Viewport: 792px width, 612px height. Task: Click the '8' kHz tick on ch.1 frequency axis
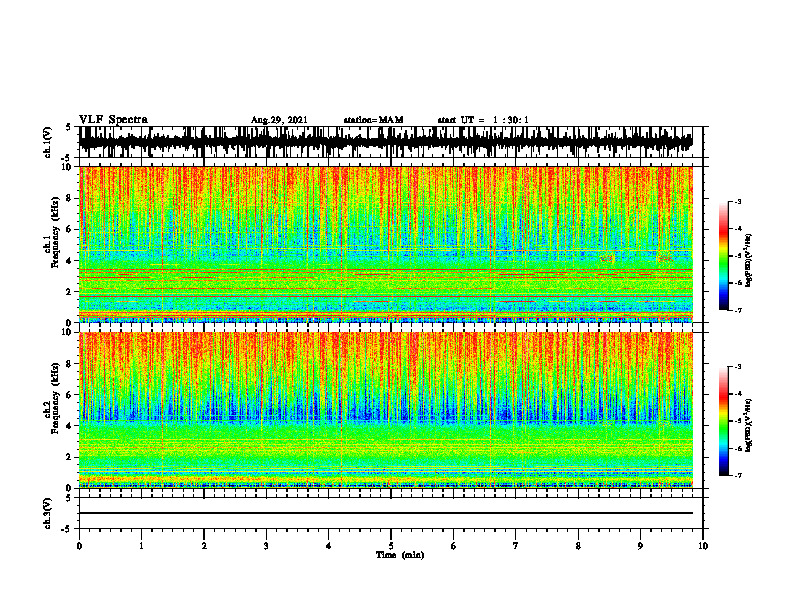pyautogui.click(x=70, y=198)
